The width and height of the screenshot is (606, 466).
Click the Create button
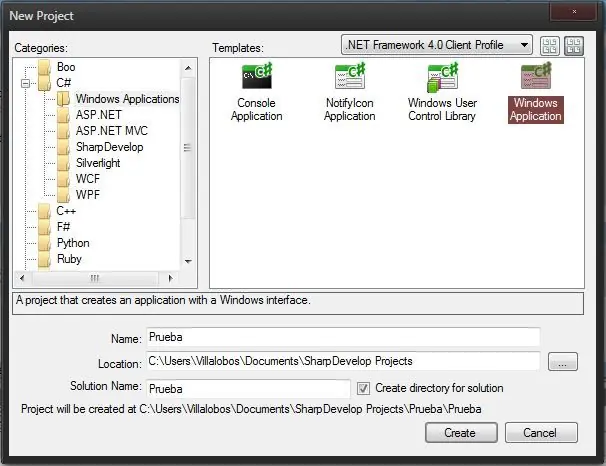pos(461,433)
